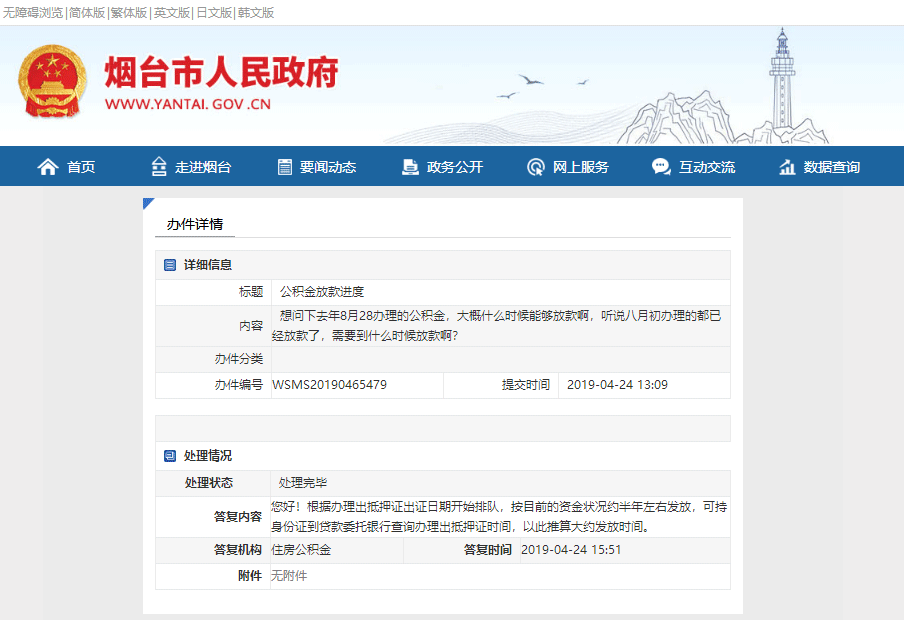Open the 互动交流 menu item
The width and height of the screenshot is (904, 620).
tap(707, 167)
